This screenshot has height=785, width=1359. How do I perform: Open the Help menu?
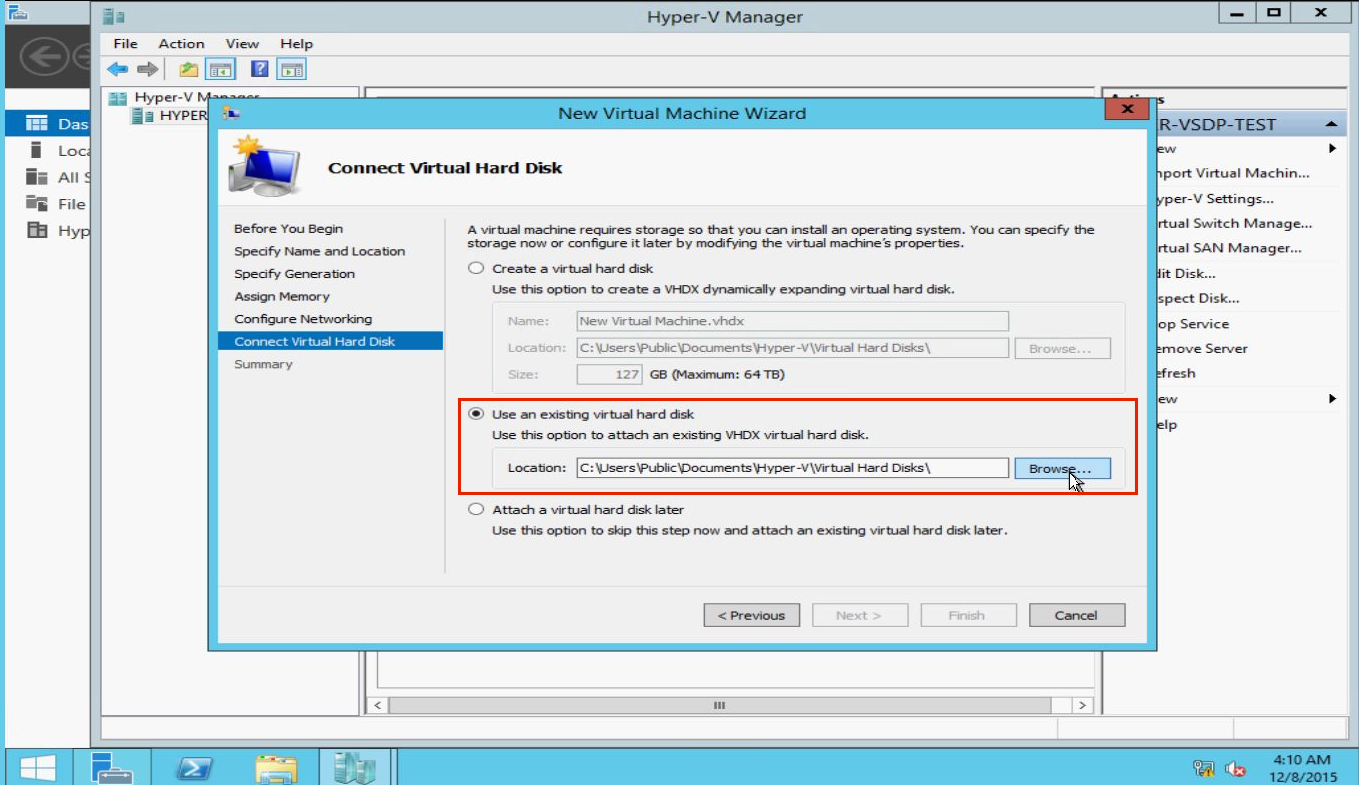(x=296, y=44)
